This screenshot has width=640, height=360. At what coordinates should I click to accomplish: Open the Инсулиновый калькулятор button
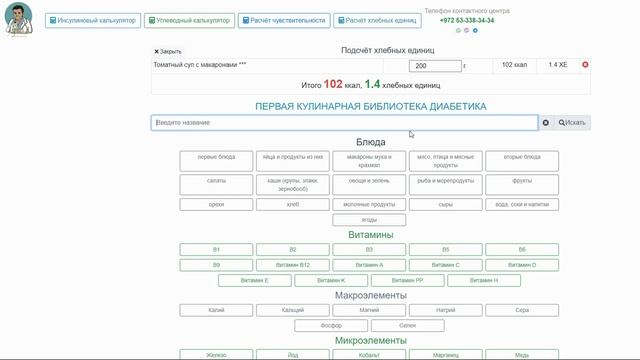pyautogui.click(x=93, y=20)
